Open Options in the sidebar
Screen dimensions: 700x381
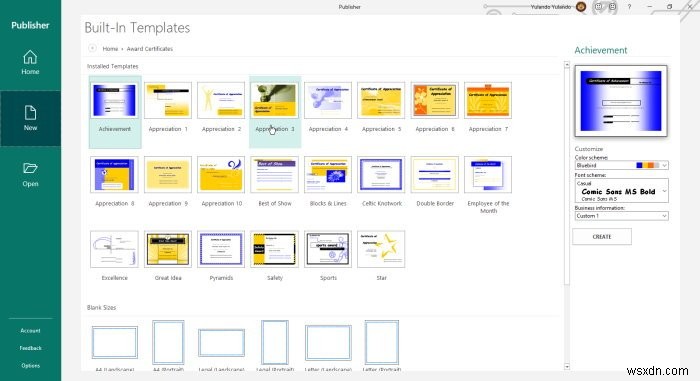coord(30,365)
